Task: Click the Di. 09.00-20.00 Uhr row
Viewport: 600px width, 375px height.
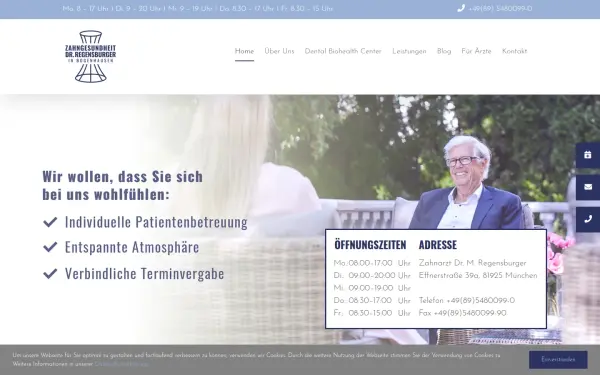Action: pyautogui.click(x=372, y=276)
